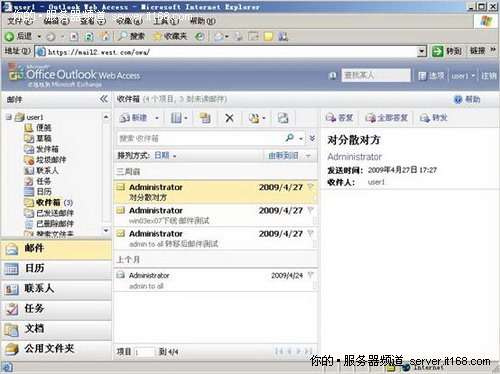
Task: Open Sent Items (已发送邮件) folder
Action: (49, 213)
